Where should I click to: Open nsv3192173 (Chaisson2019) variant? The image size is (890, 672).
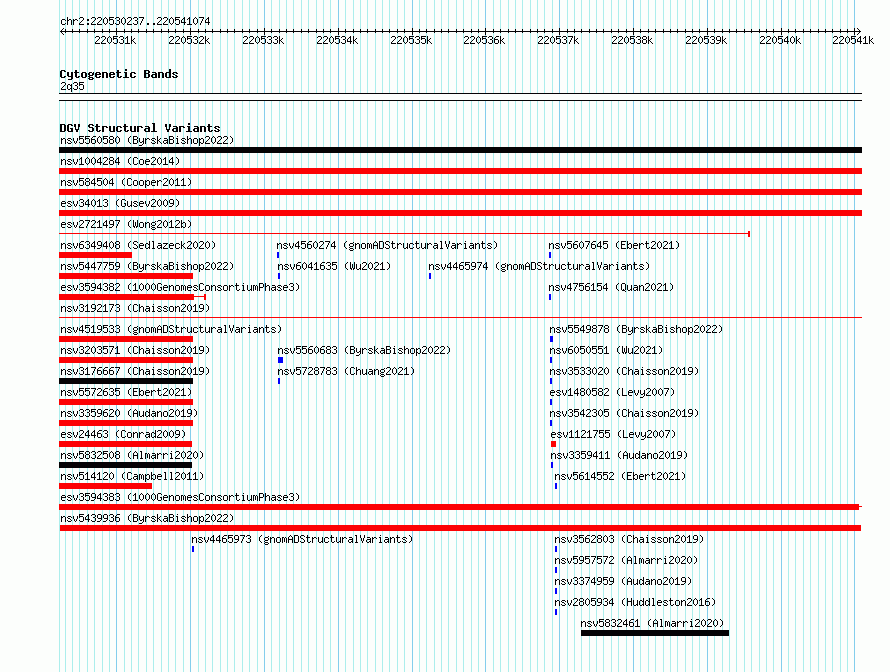click(x=135, y=308)
